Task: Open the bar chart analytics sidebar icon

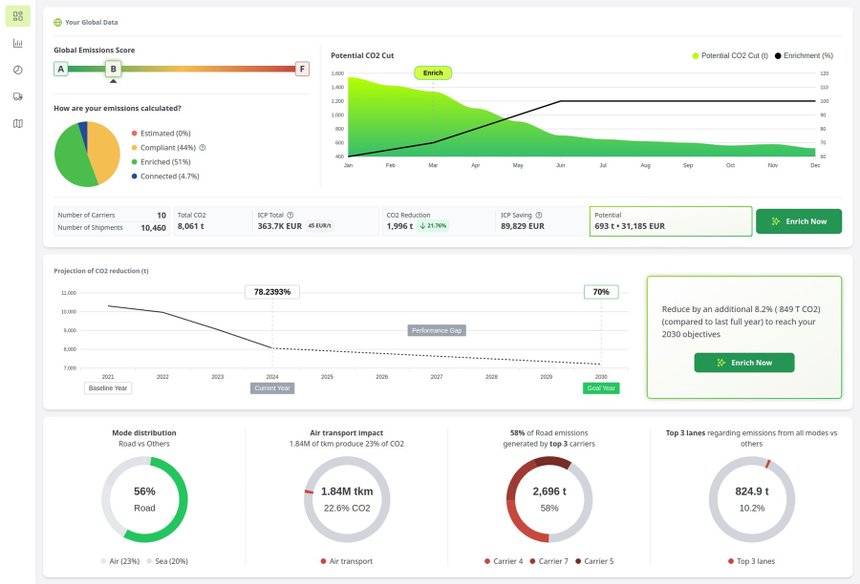Action: coord(18,43)
